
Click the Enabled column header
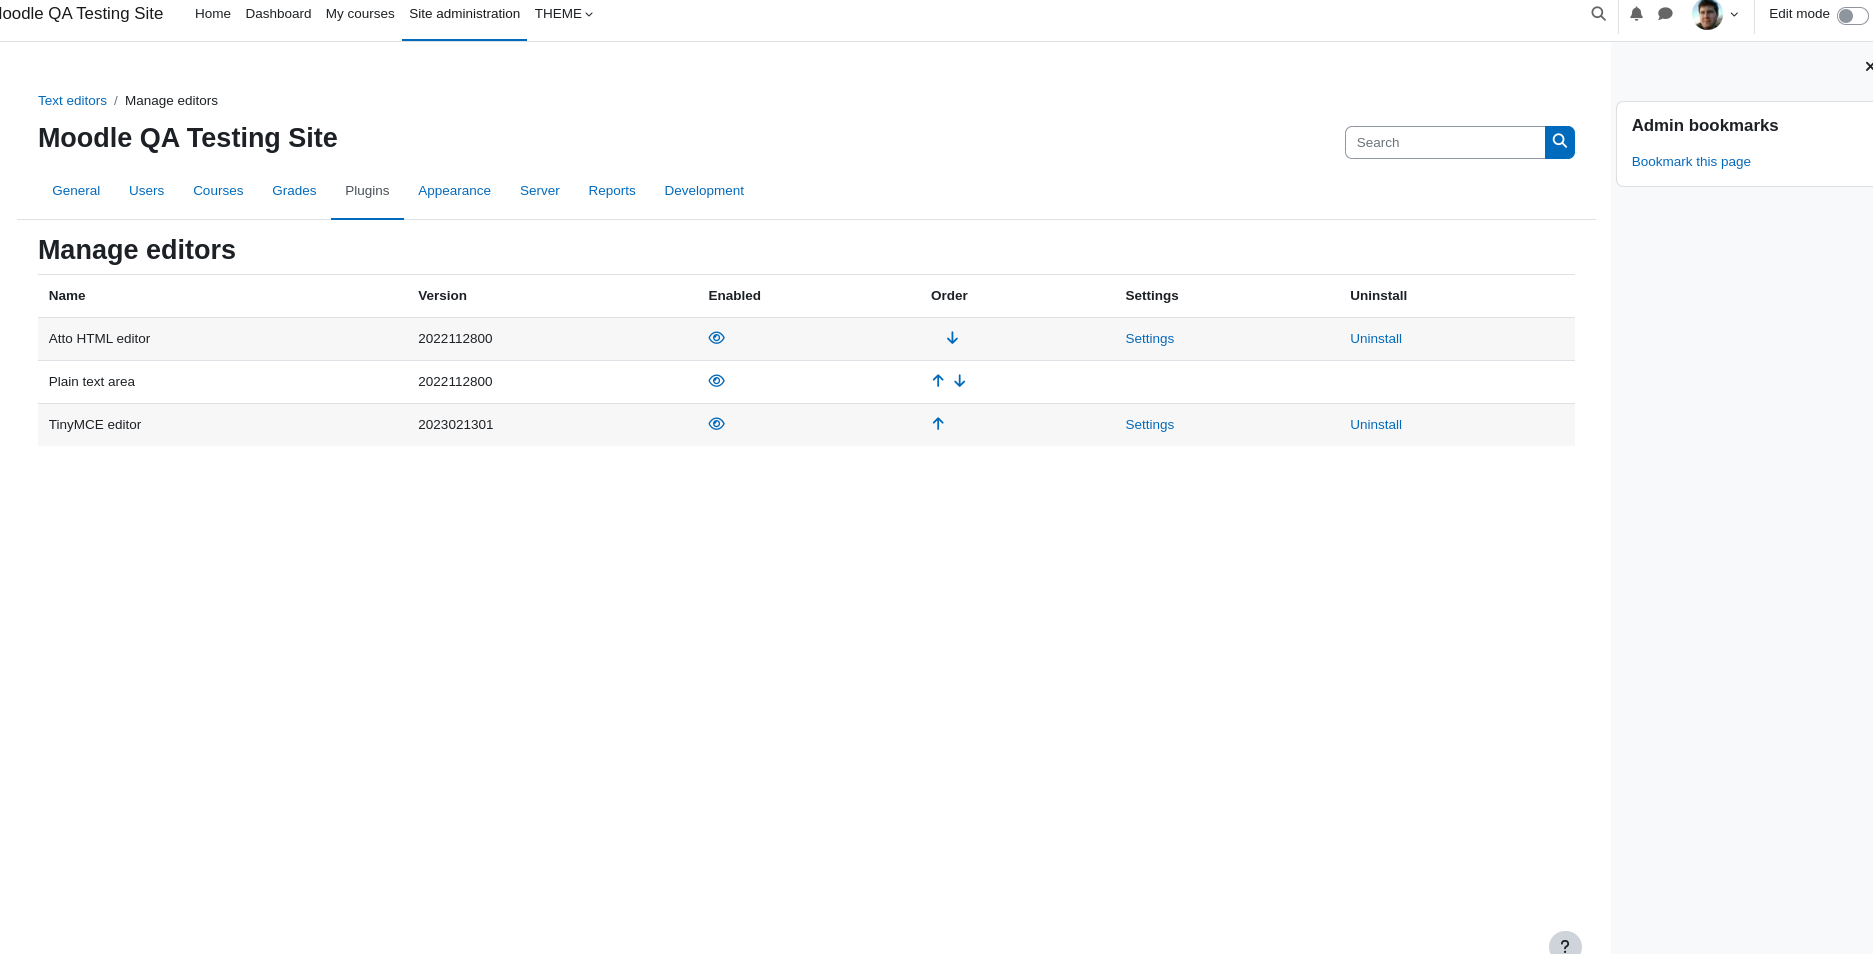[x=734, y=296]
